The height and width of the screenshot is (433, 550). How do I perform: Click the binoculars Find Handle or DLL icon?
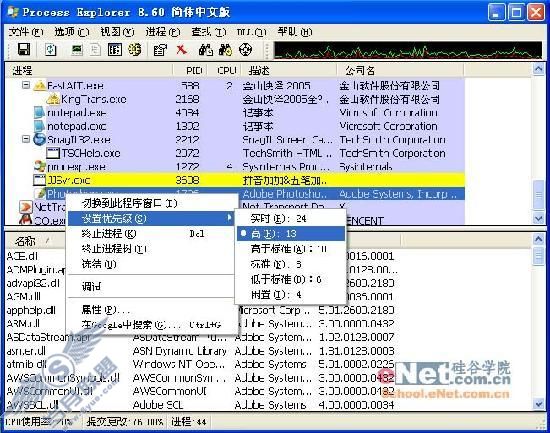coord(205,49)
